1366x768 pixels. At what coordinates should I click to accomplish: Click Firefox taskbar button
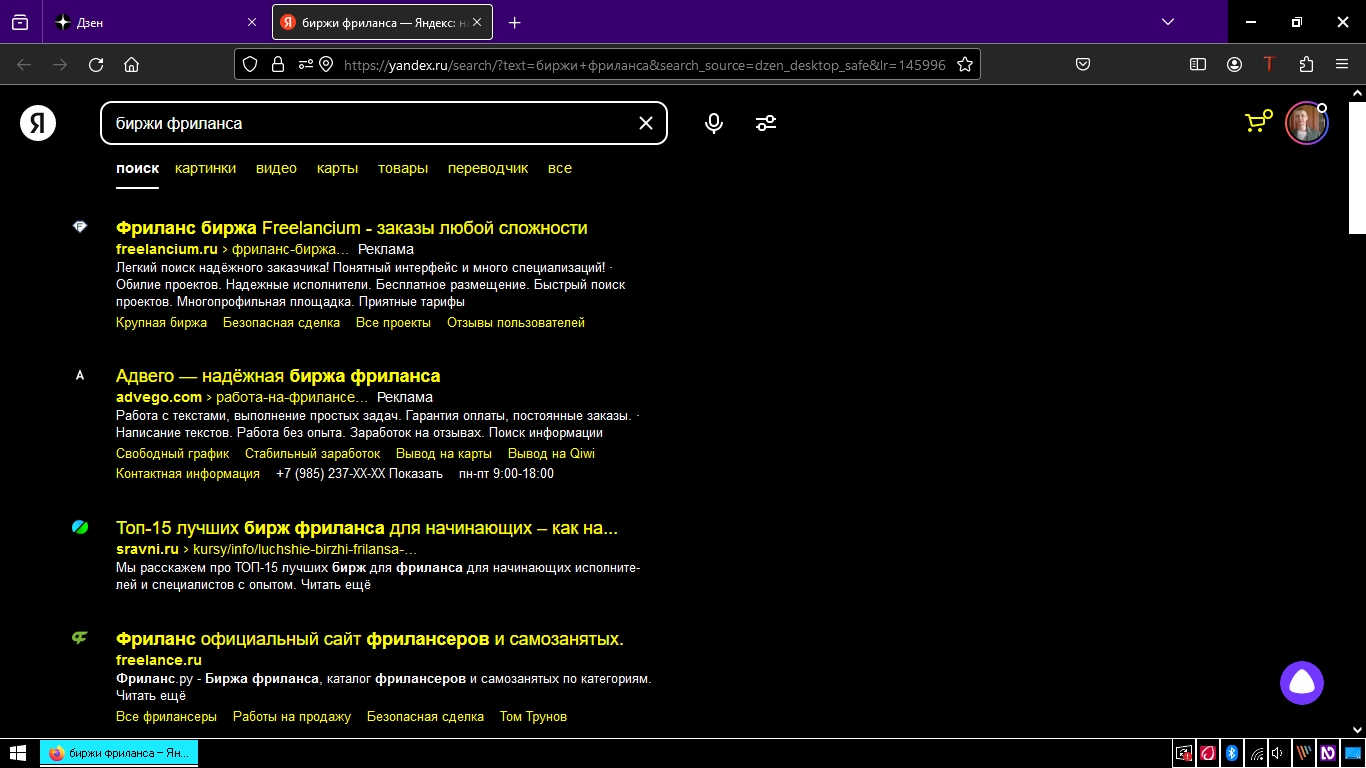(x=119, y=753)
